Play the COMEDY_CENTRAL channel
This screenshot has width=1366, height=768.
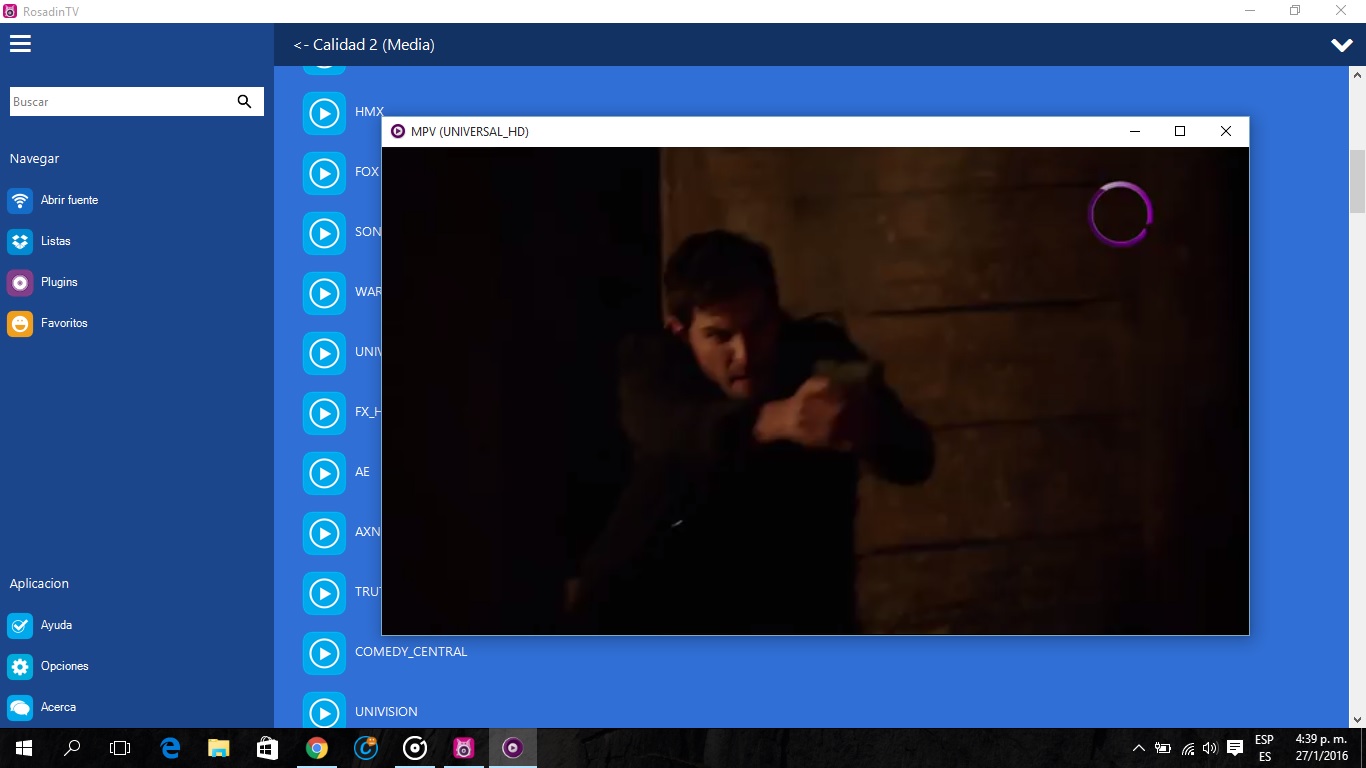tap(324, 653)
